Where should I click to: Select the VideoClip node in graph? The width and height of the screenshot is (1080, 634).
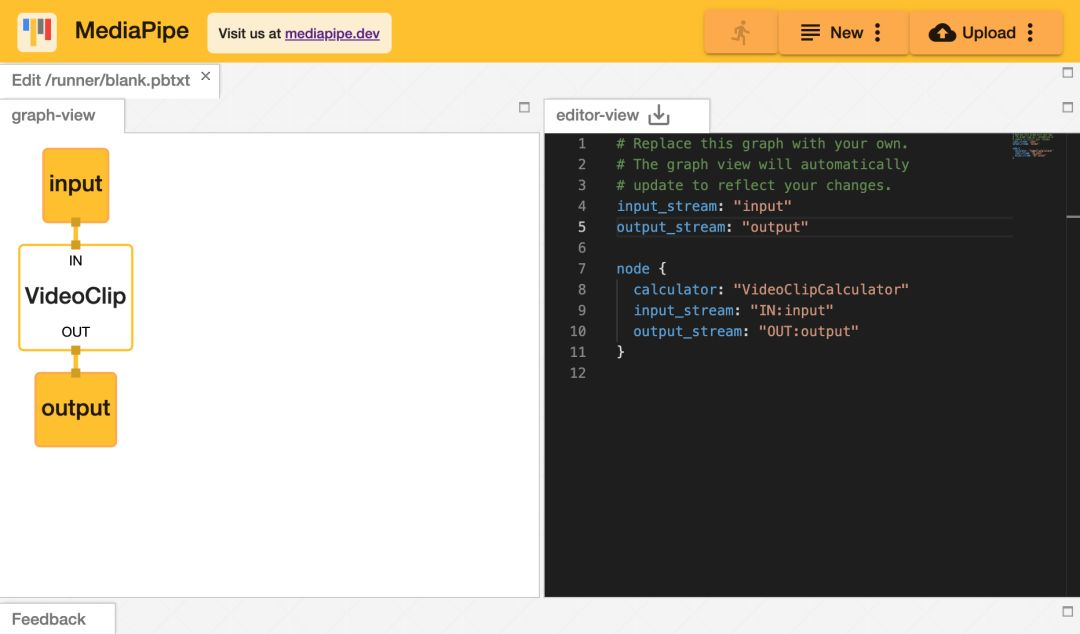pos(76,297)
